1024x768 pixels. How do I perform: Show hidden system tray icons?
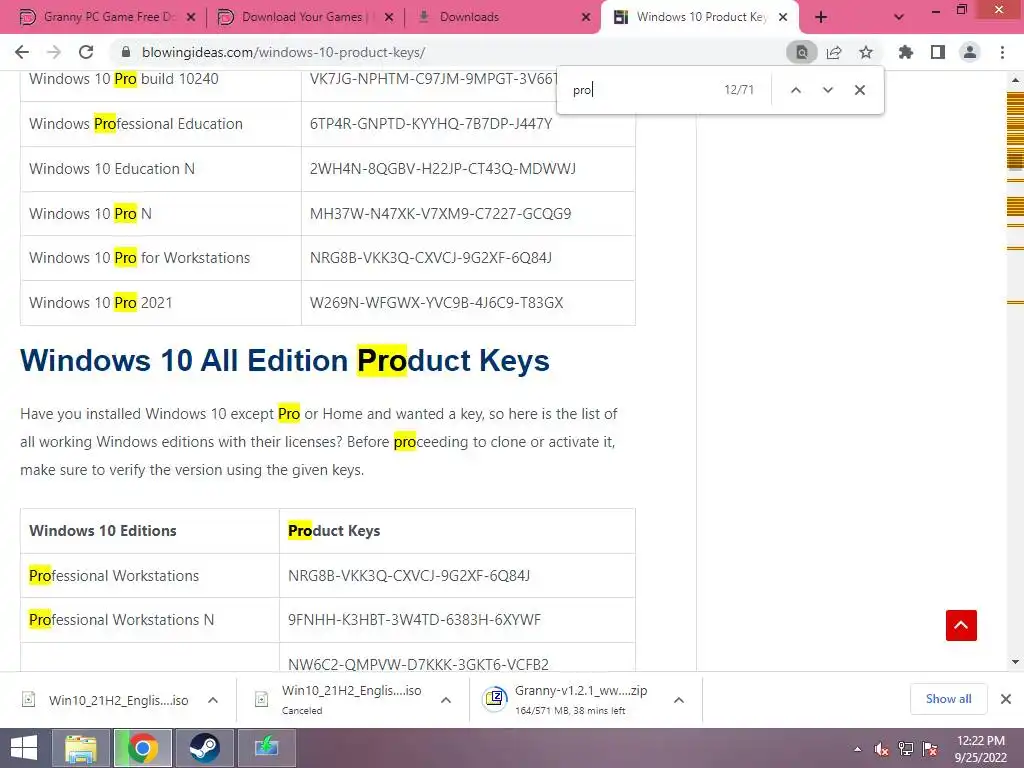point(857,749)
